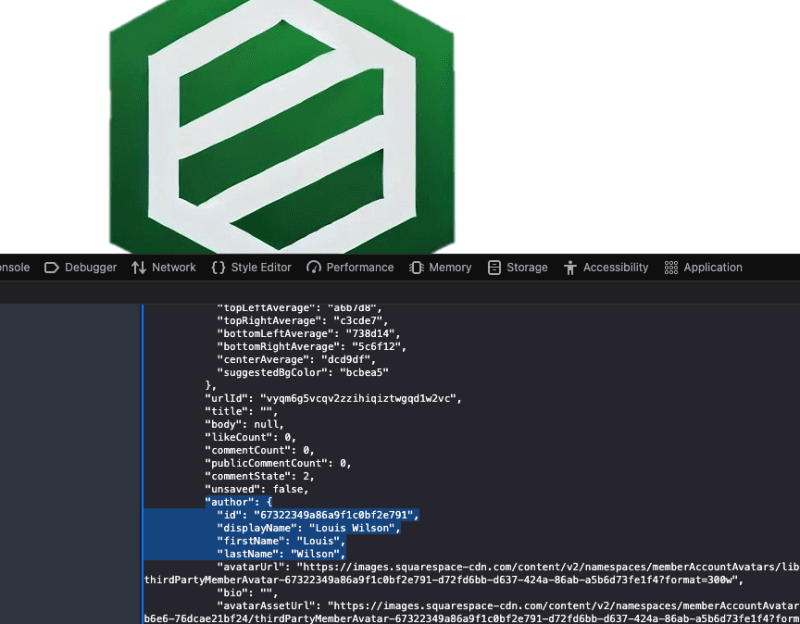Click the Performance gauge icon
The width and height of the screenshot is (800, 624).
pyautogui.click(x=314, y=267)
